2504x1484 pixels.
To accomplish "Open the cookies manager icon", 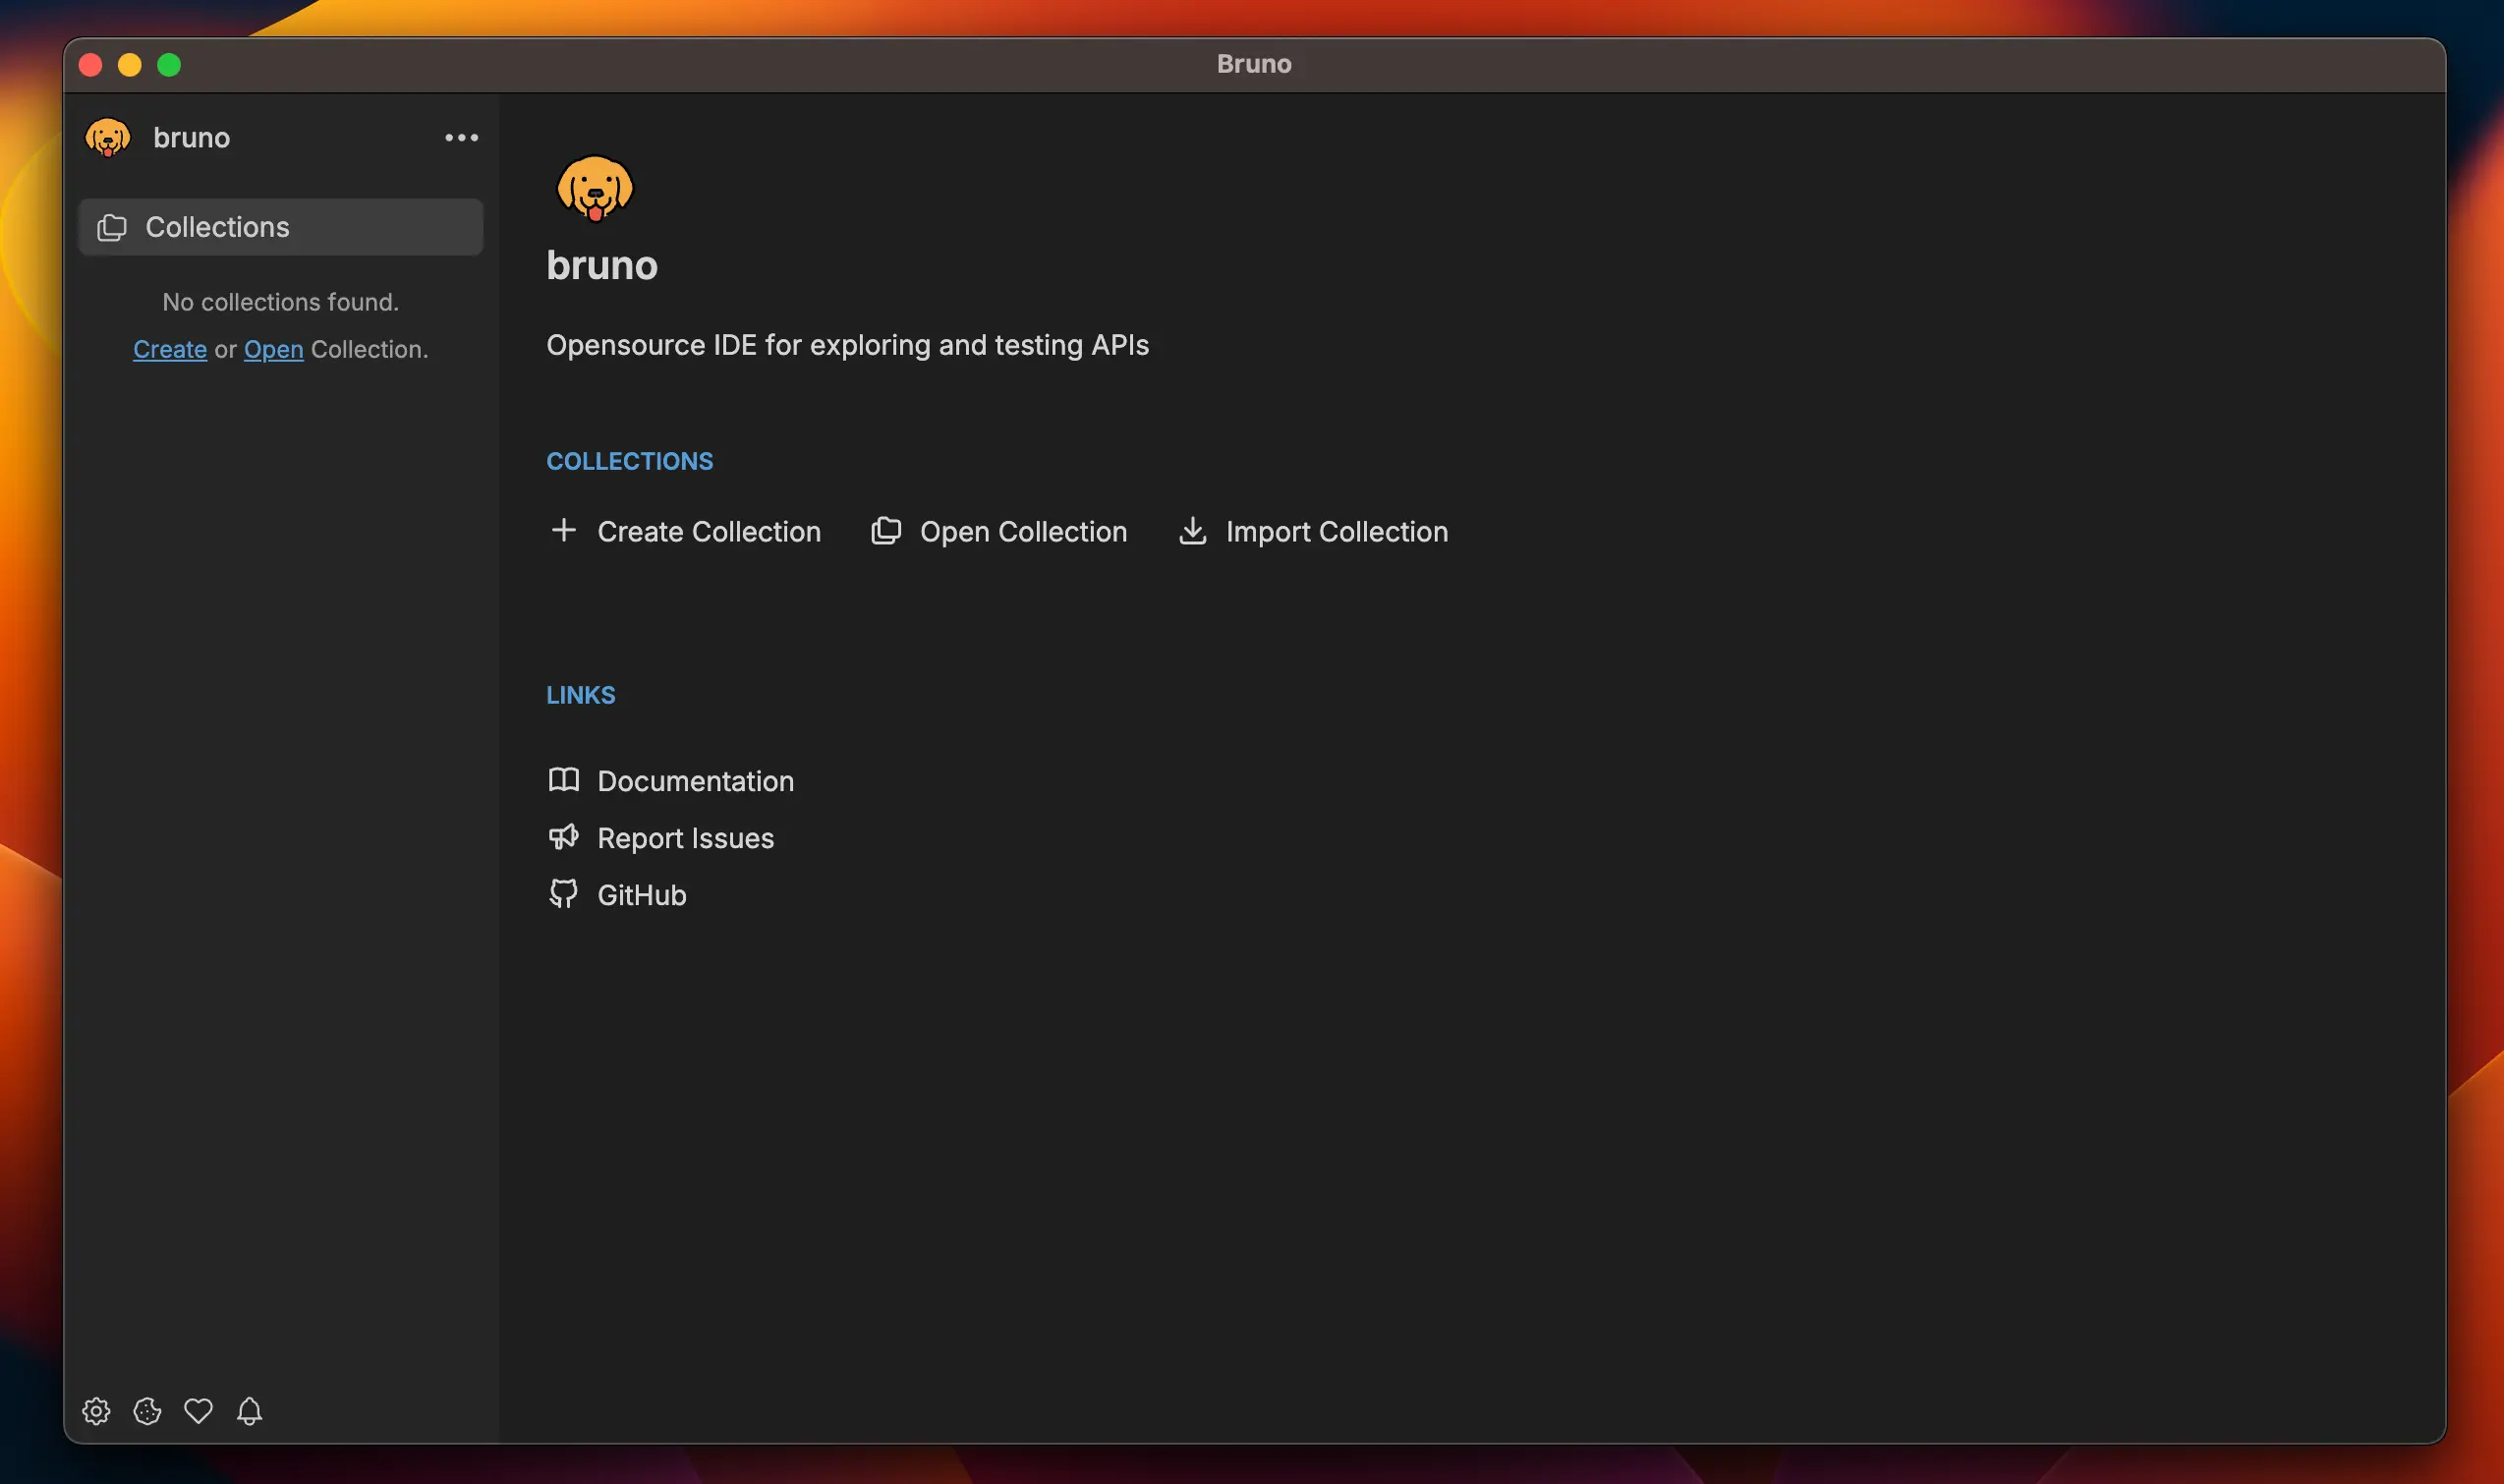I will [147, 1411].
